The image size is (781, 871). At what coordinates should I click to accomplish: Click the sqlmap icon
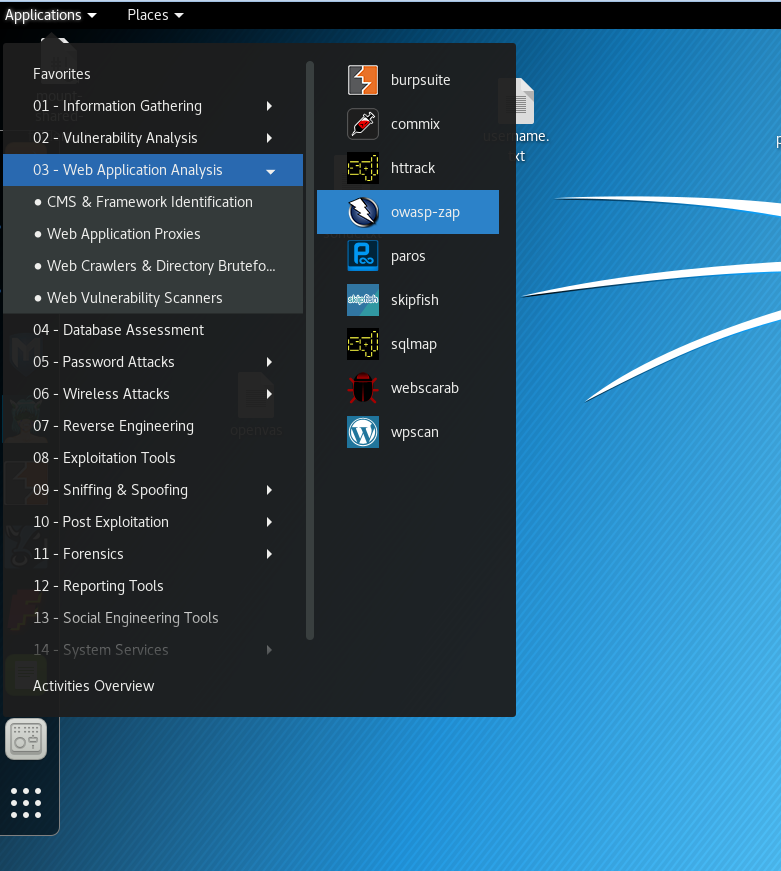(x=363, y=344)
